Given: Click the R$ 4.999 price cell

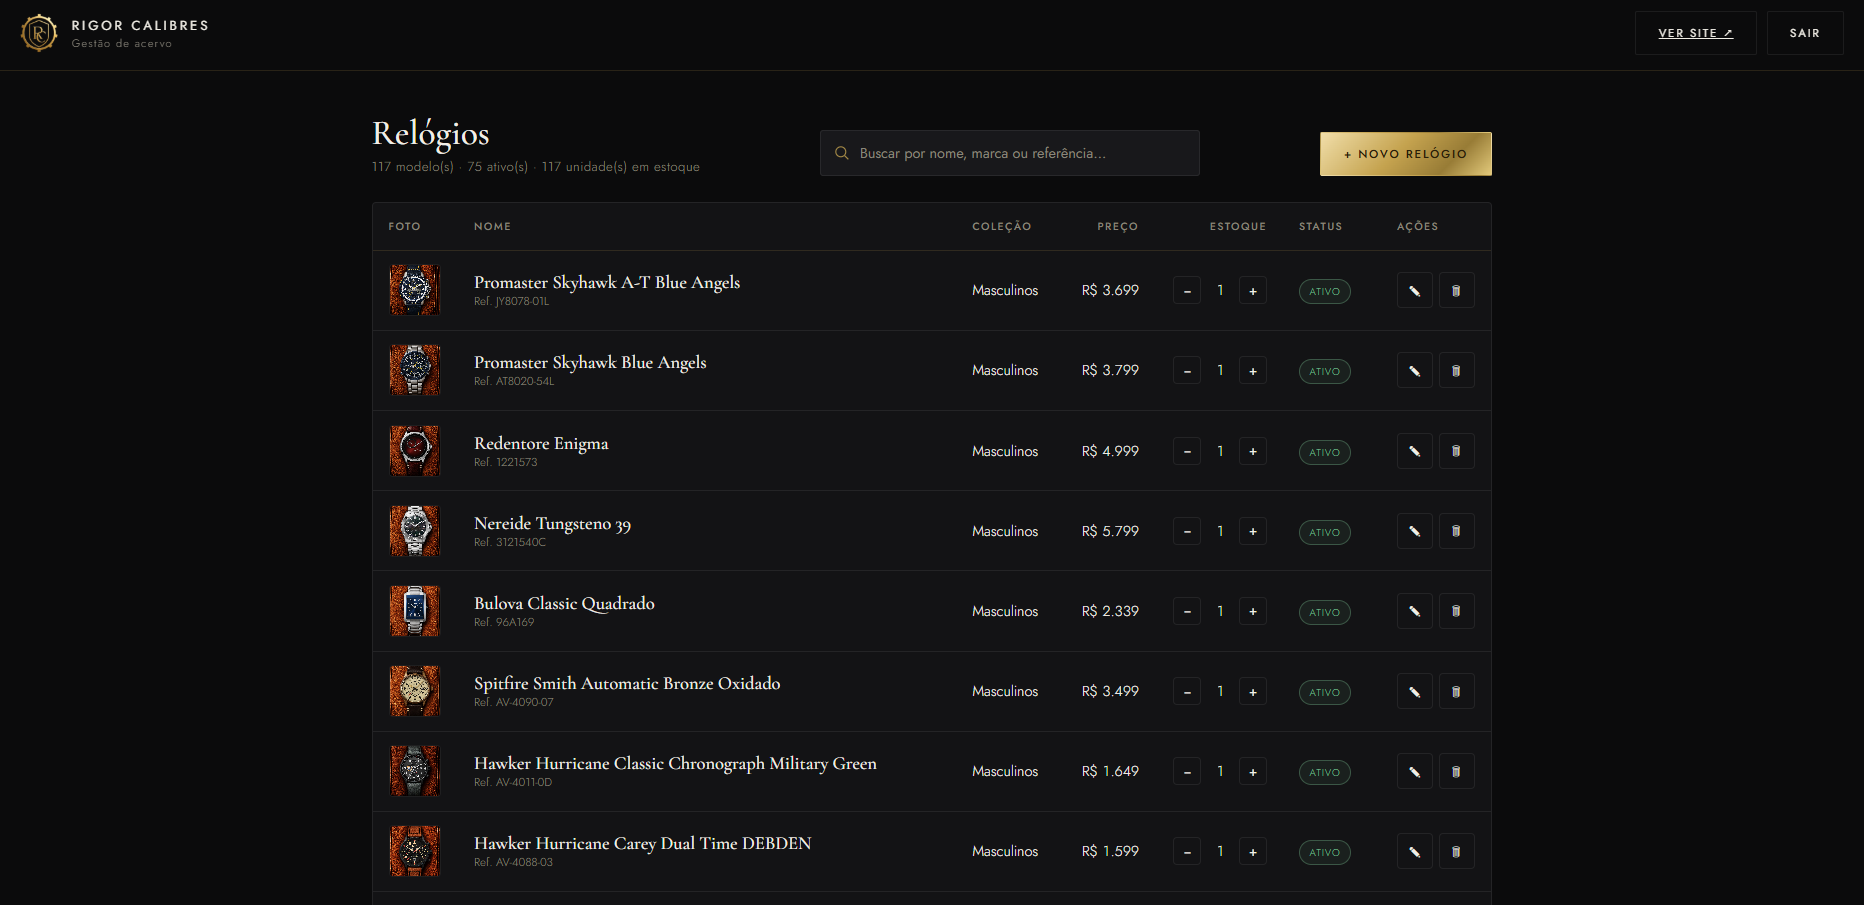Looking at the screenshot, I should [x=1110, y=451].
